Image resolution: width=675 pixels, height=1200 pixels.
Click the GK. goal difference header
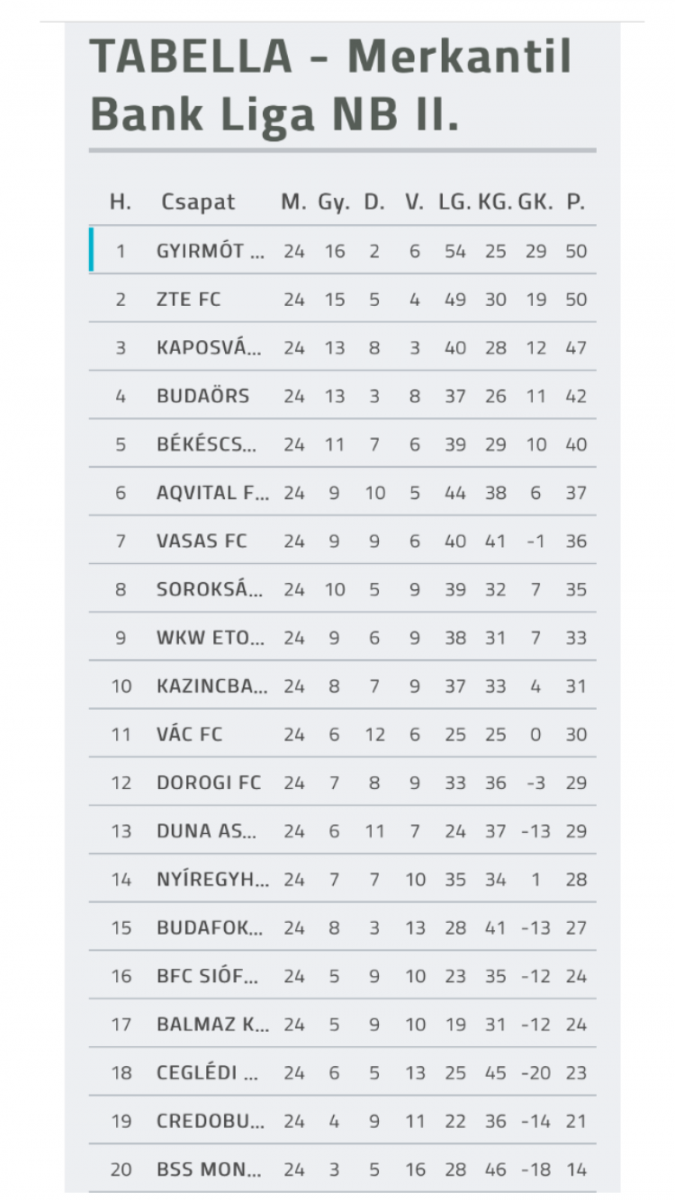[536, 201]
